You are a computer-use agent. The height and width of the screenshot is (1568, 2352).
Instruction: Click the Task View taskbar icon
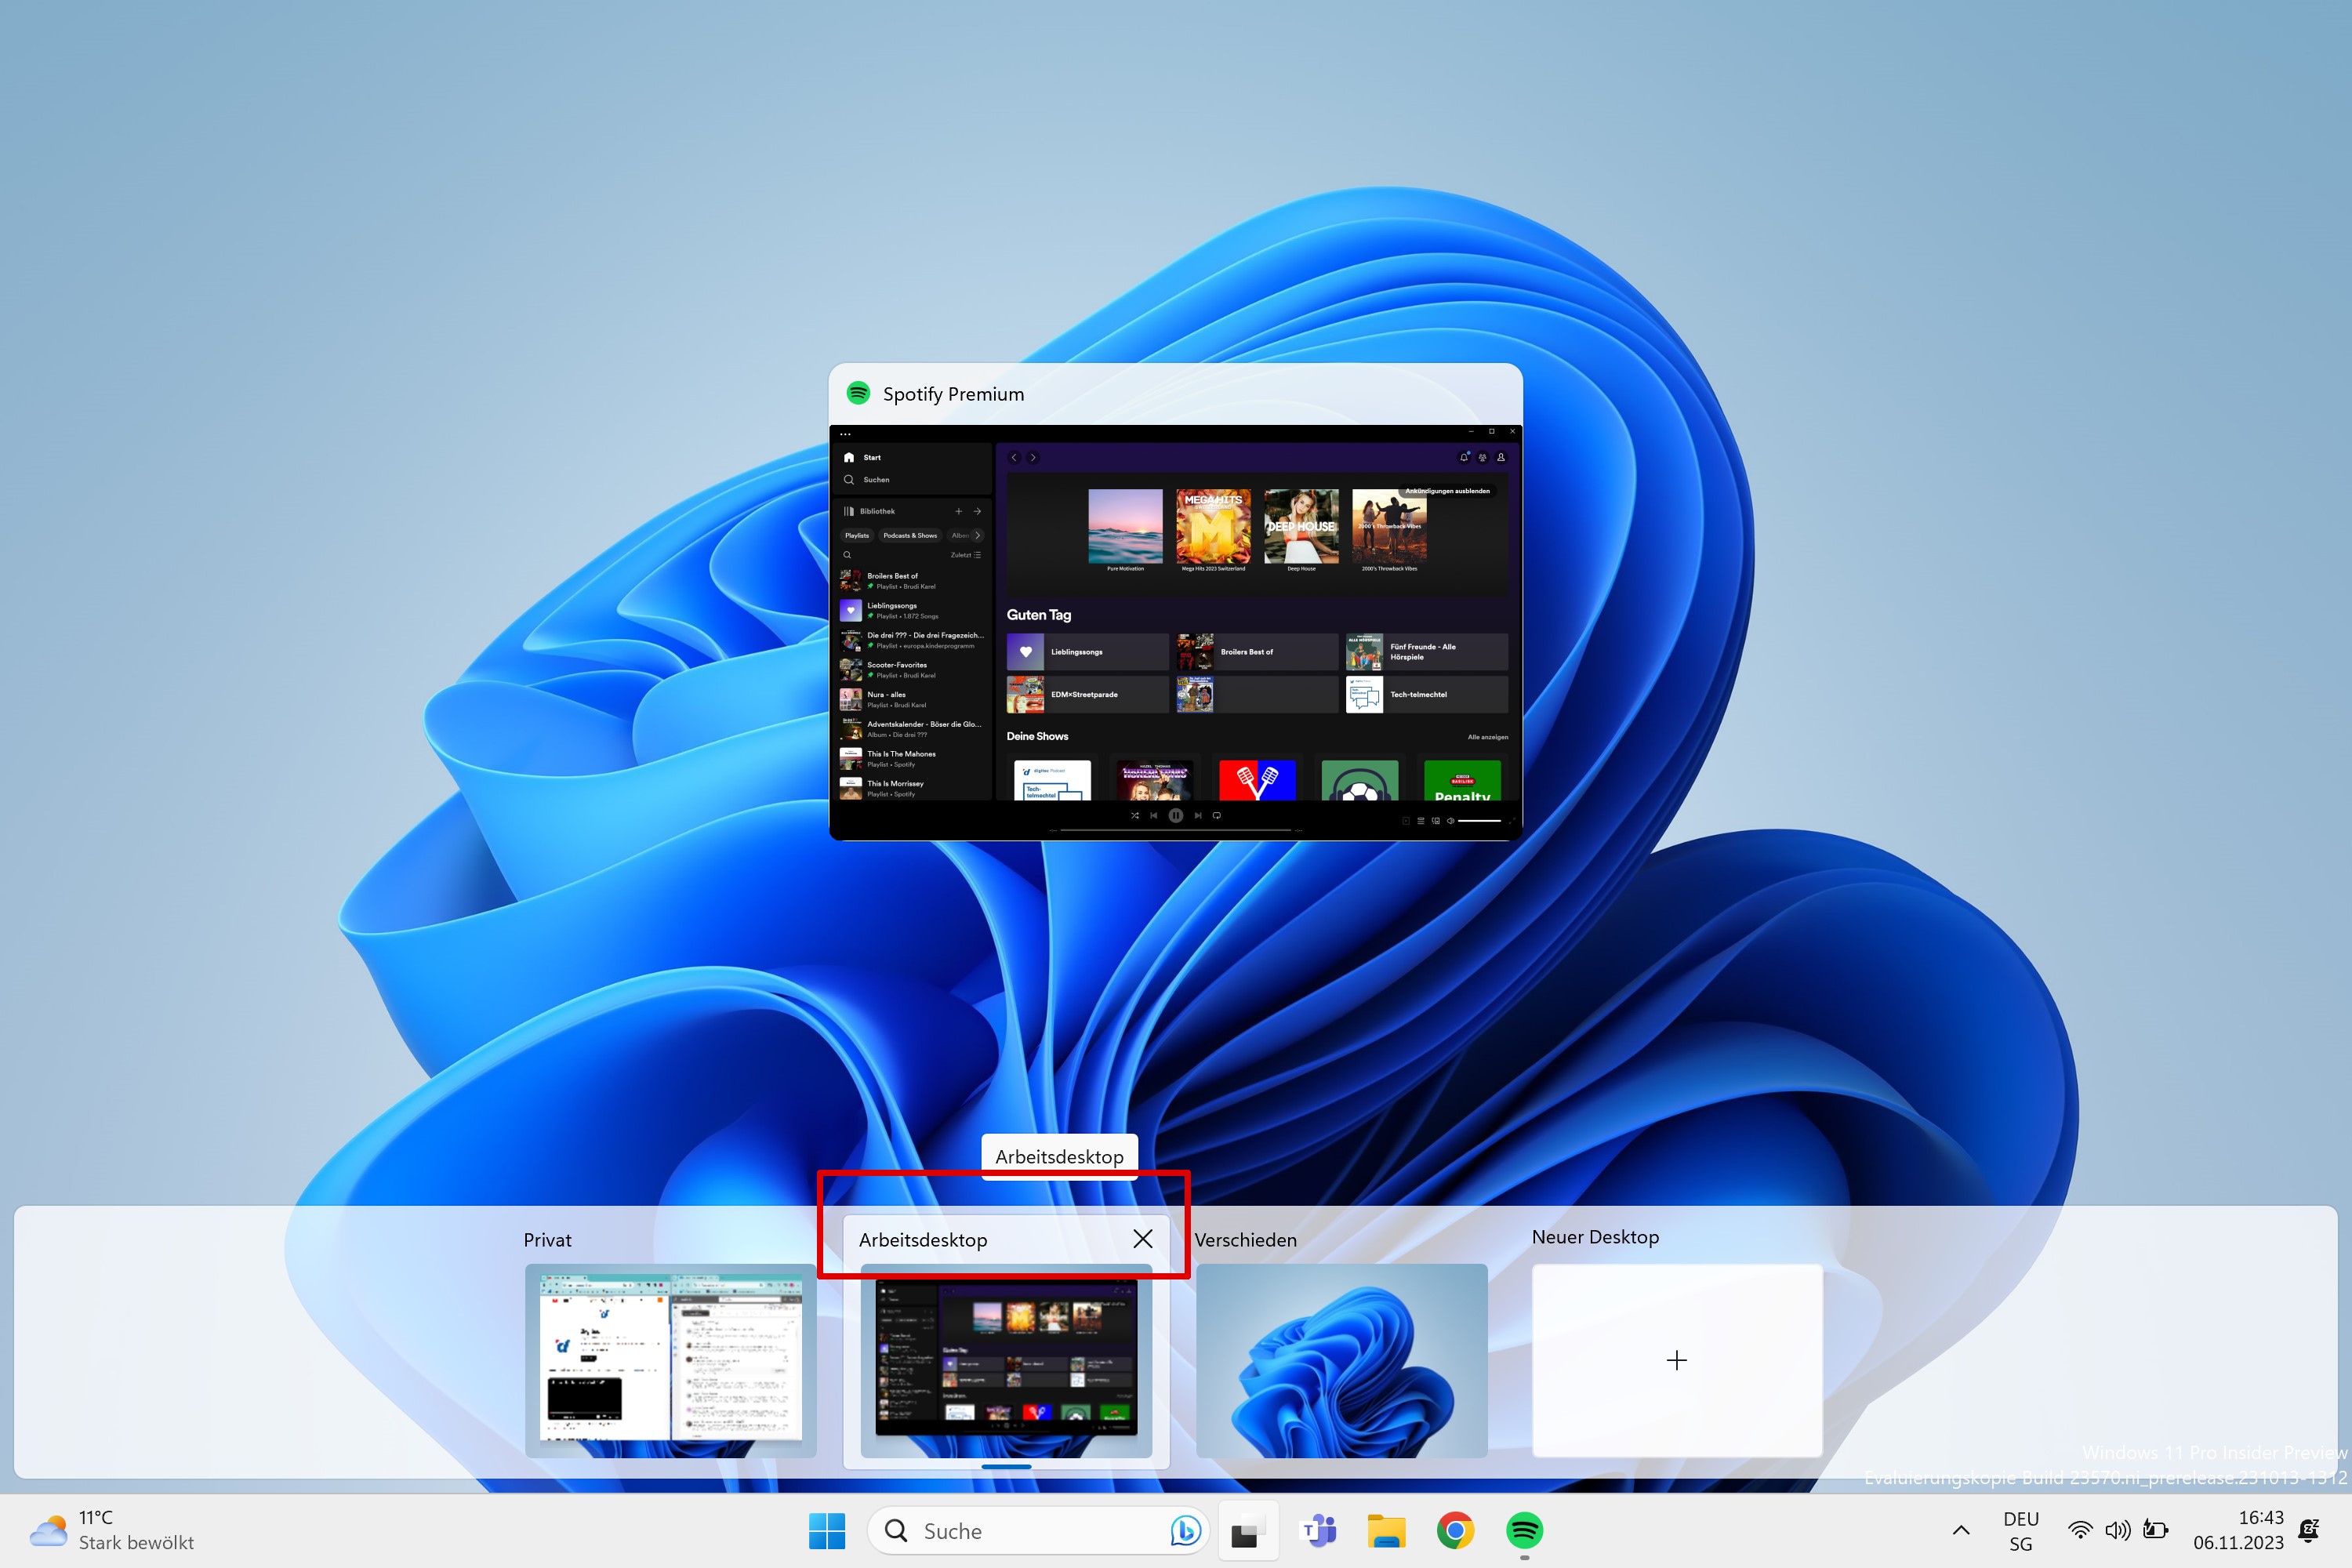(x=1246, y=1530)
